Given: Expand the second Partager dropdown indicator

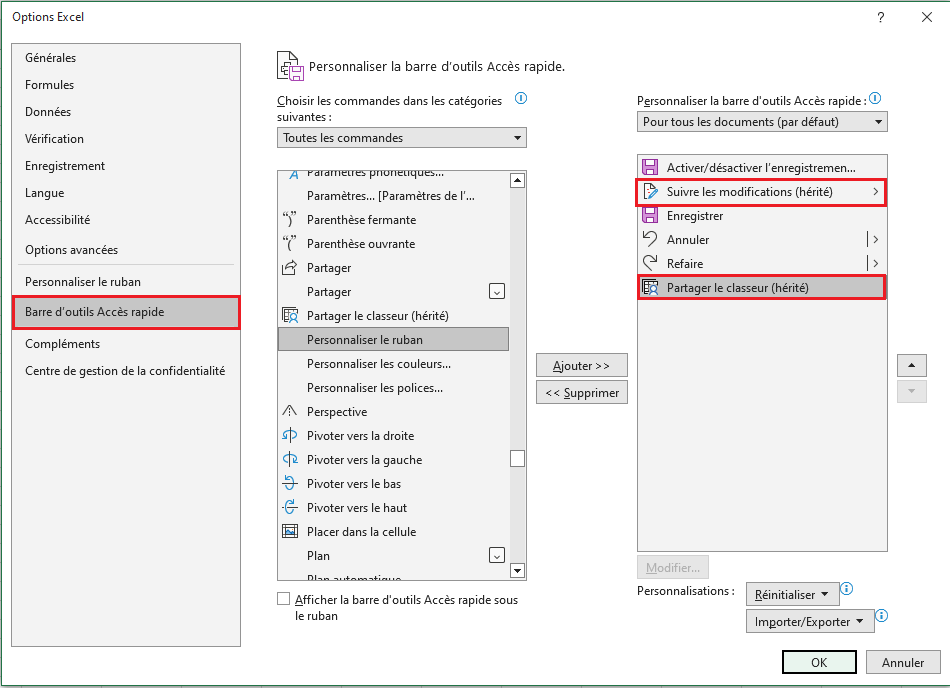Looking at the screenshot, I should click(x=497, y=292).
